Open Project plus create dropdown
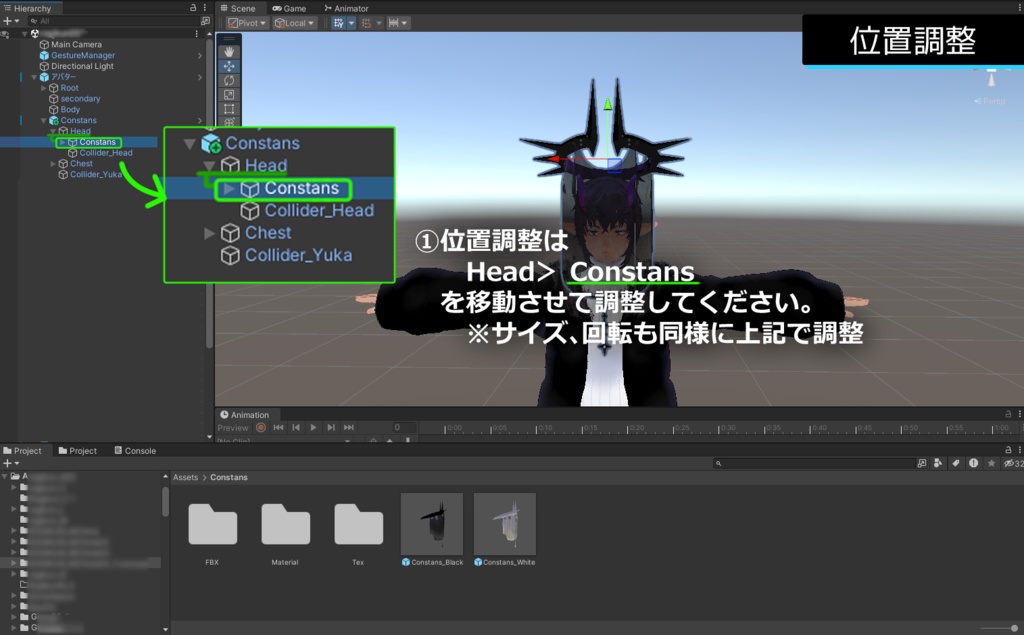Viewport: 1024px width, 635px height. [x=11, y=463]
